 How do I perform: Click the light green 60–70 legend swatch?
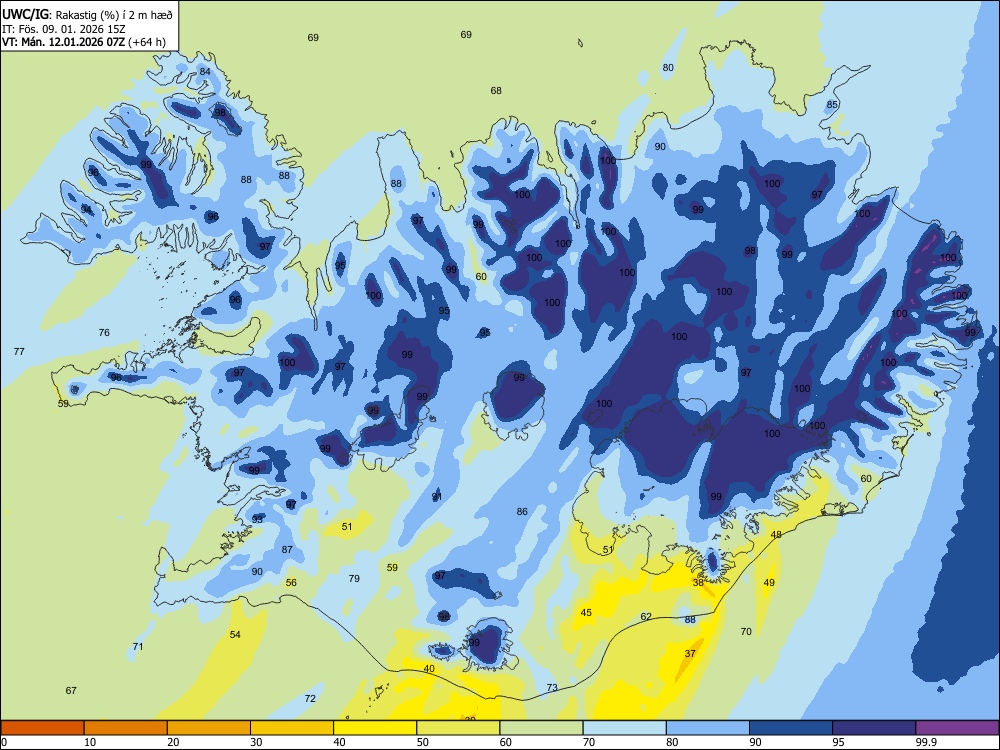(x=541, y=728)
